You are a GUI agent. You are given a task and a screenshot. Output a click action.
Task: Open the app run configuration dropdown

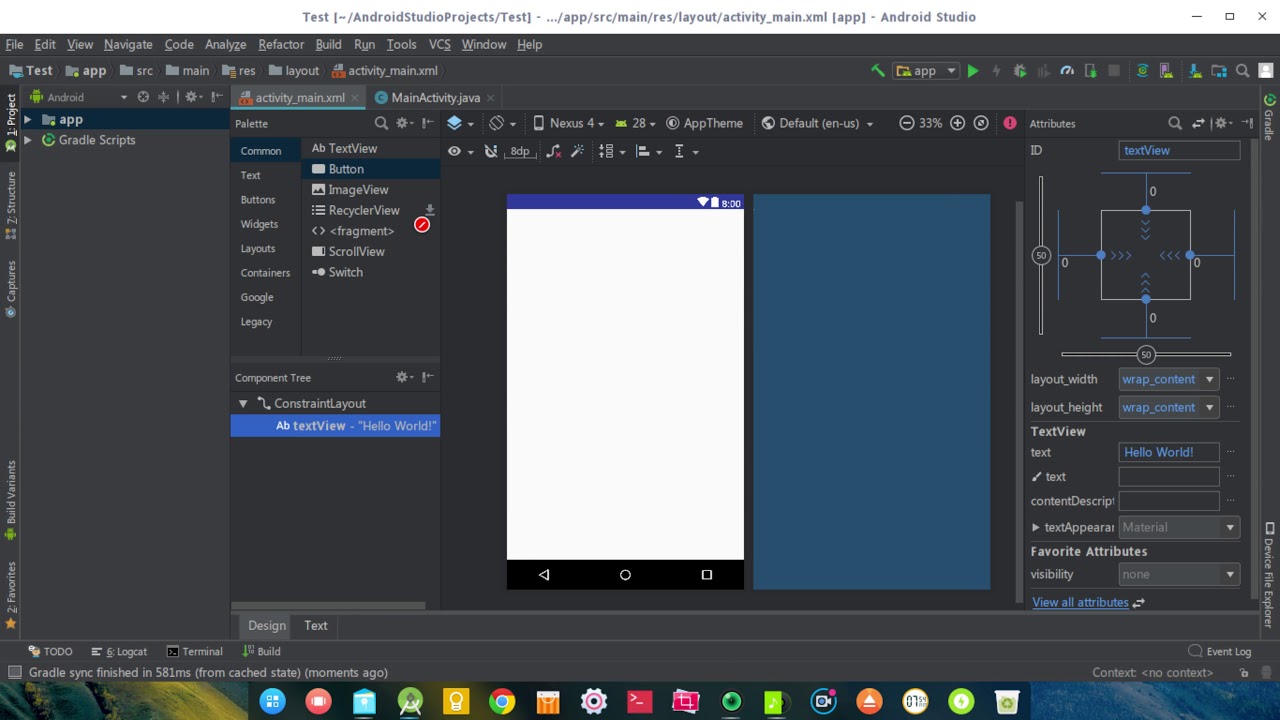(925, 71)
